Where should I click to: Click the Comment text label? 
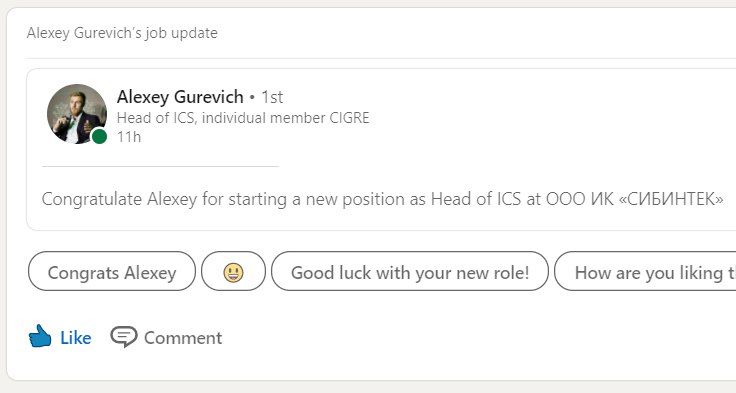183,338
